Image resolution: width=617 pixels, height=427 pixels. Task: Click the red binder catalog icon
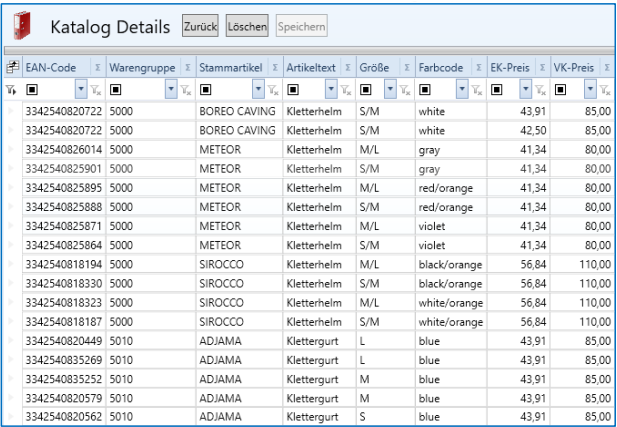22,27
